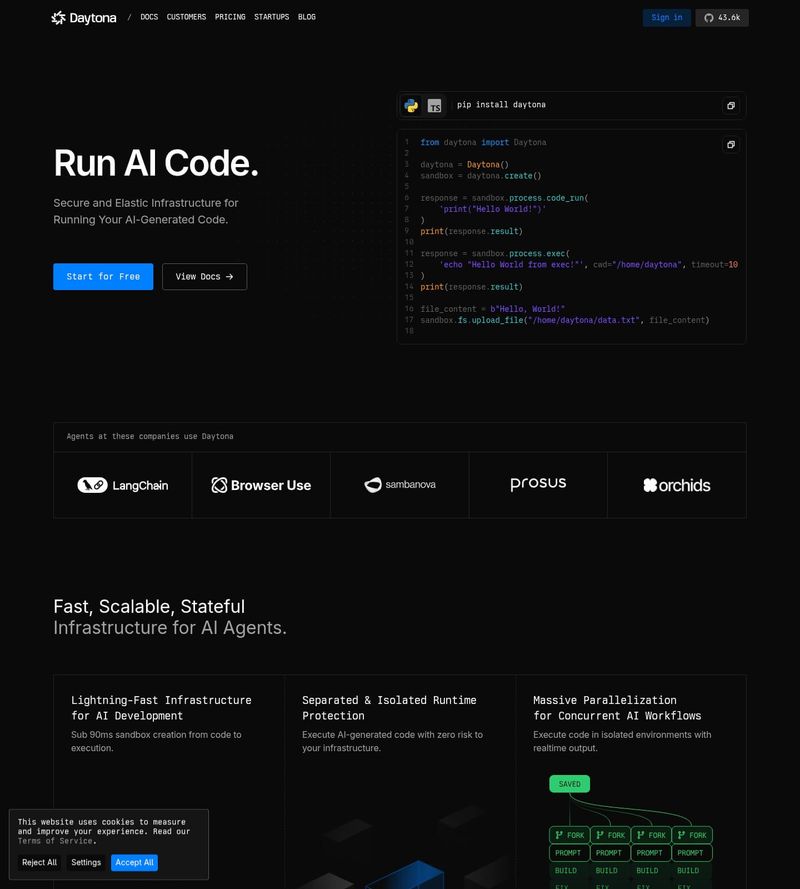Select the Sambanova logo
This screenshot has width=800, height=889.
[x=400, y=485]
